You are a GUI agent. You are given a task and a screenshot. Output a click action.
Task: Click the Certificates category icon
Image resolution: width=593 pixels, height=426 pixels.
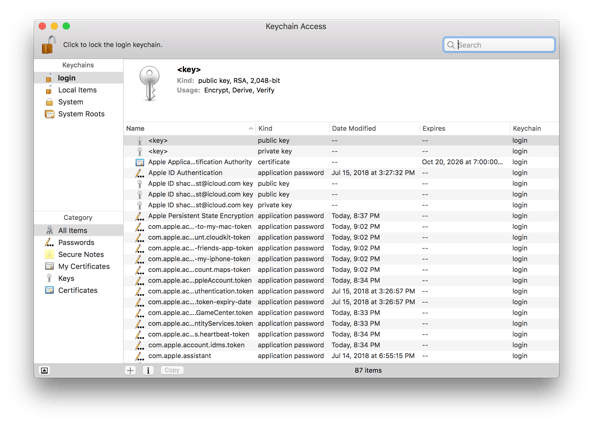50,290
